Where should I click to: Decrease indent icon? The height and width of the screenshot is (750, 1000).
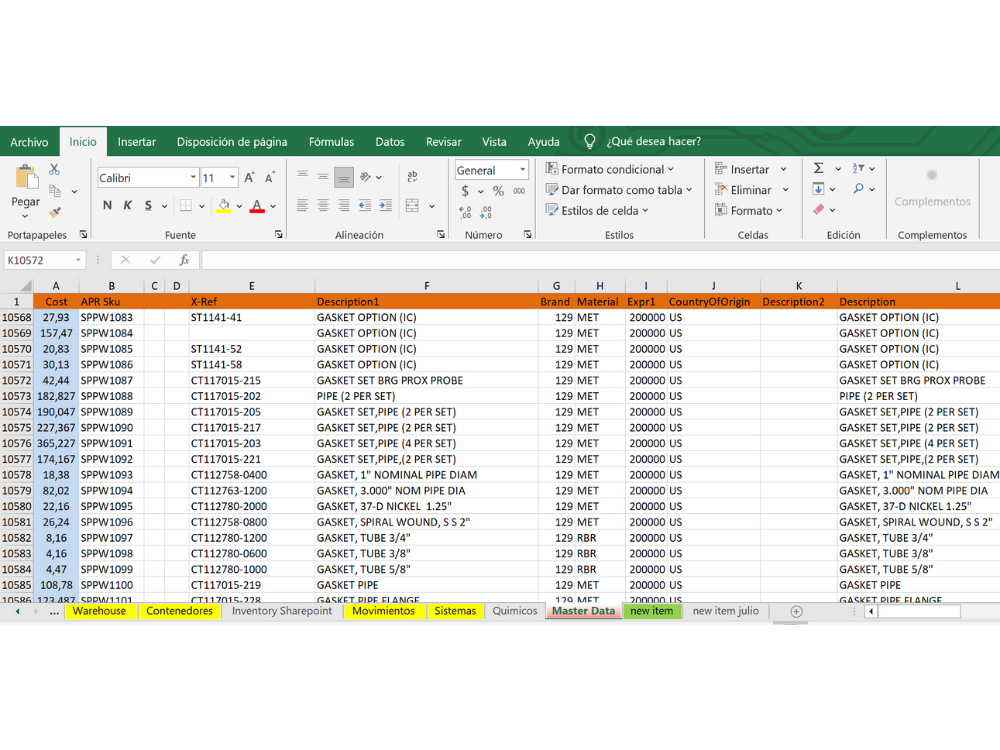coord(365,205)
